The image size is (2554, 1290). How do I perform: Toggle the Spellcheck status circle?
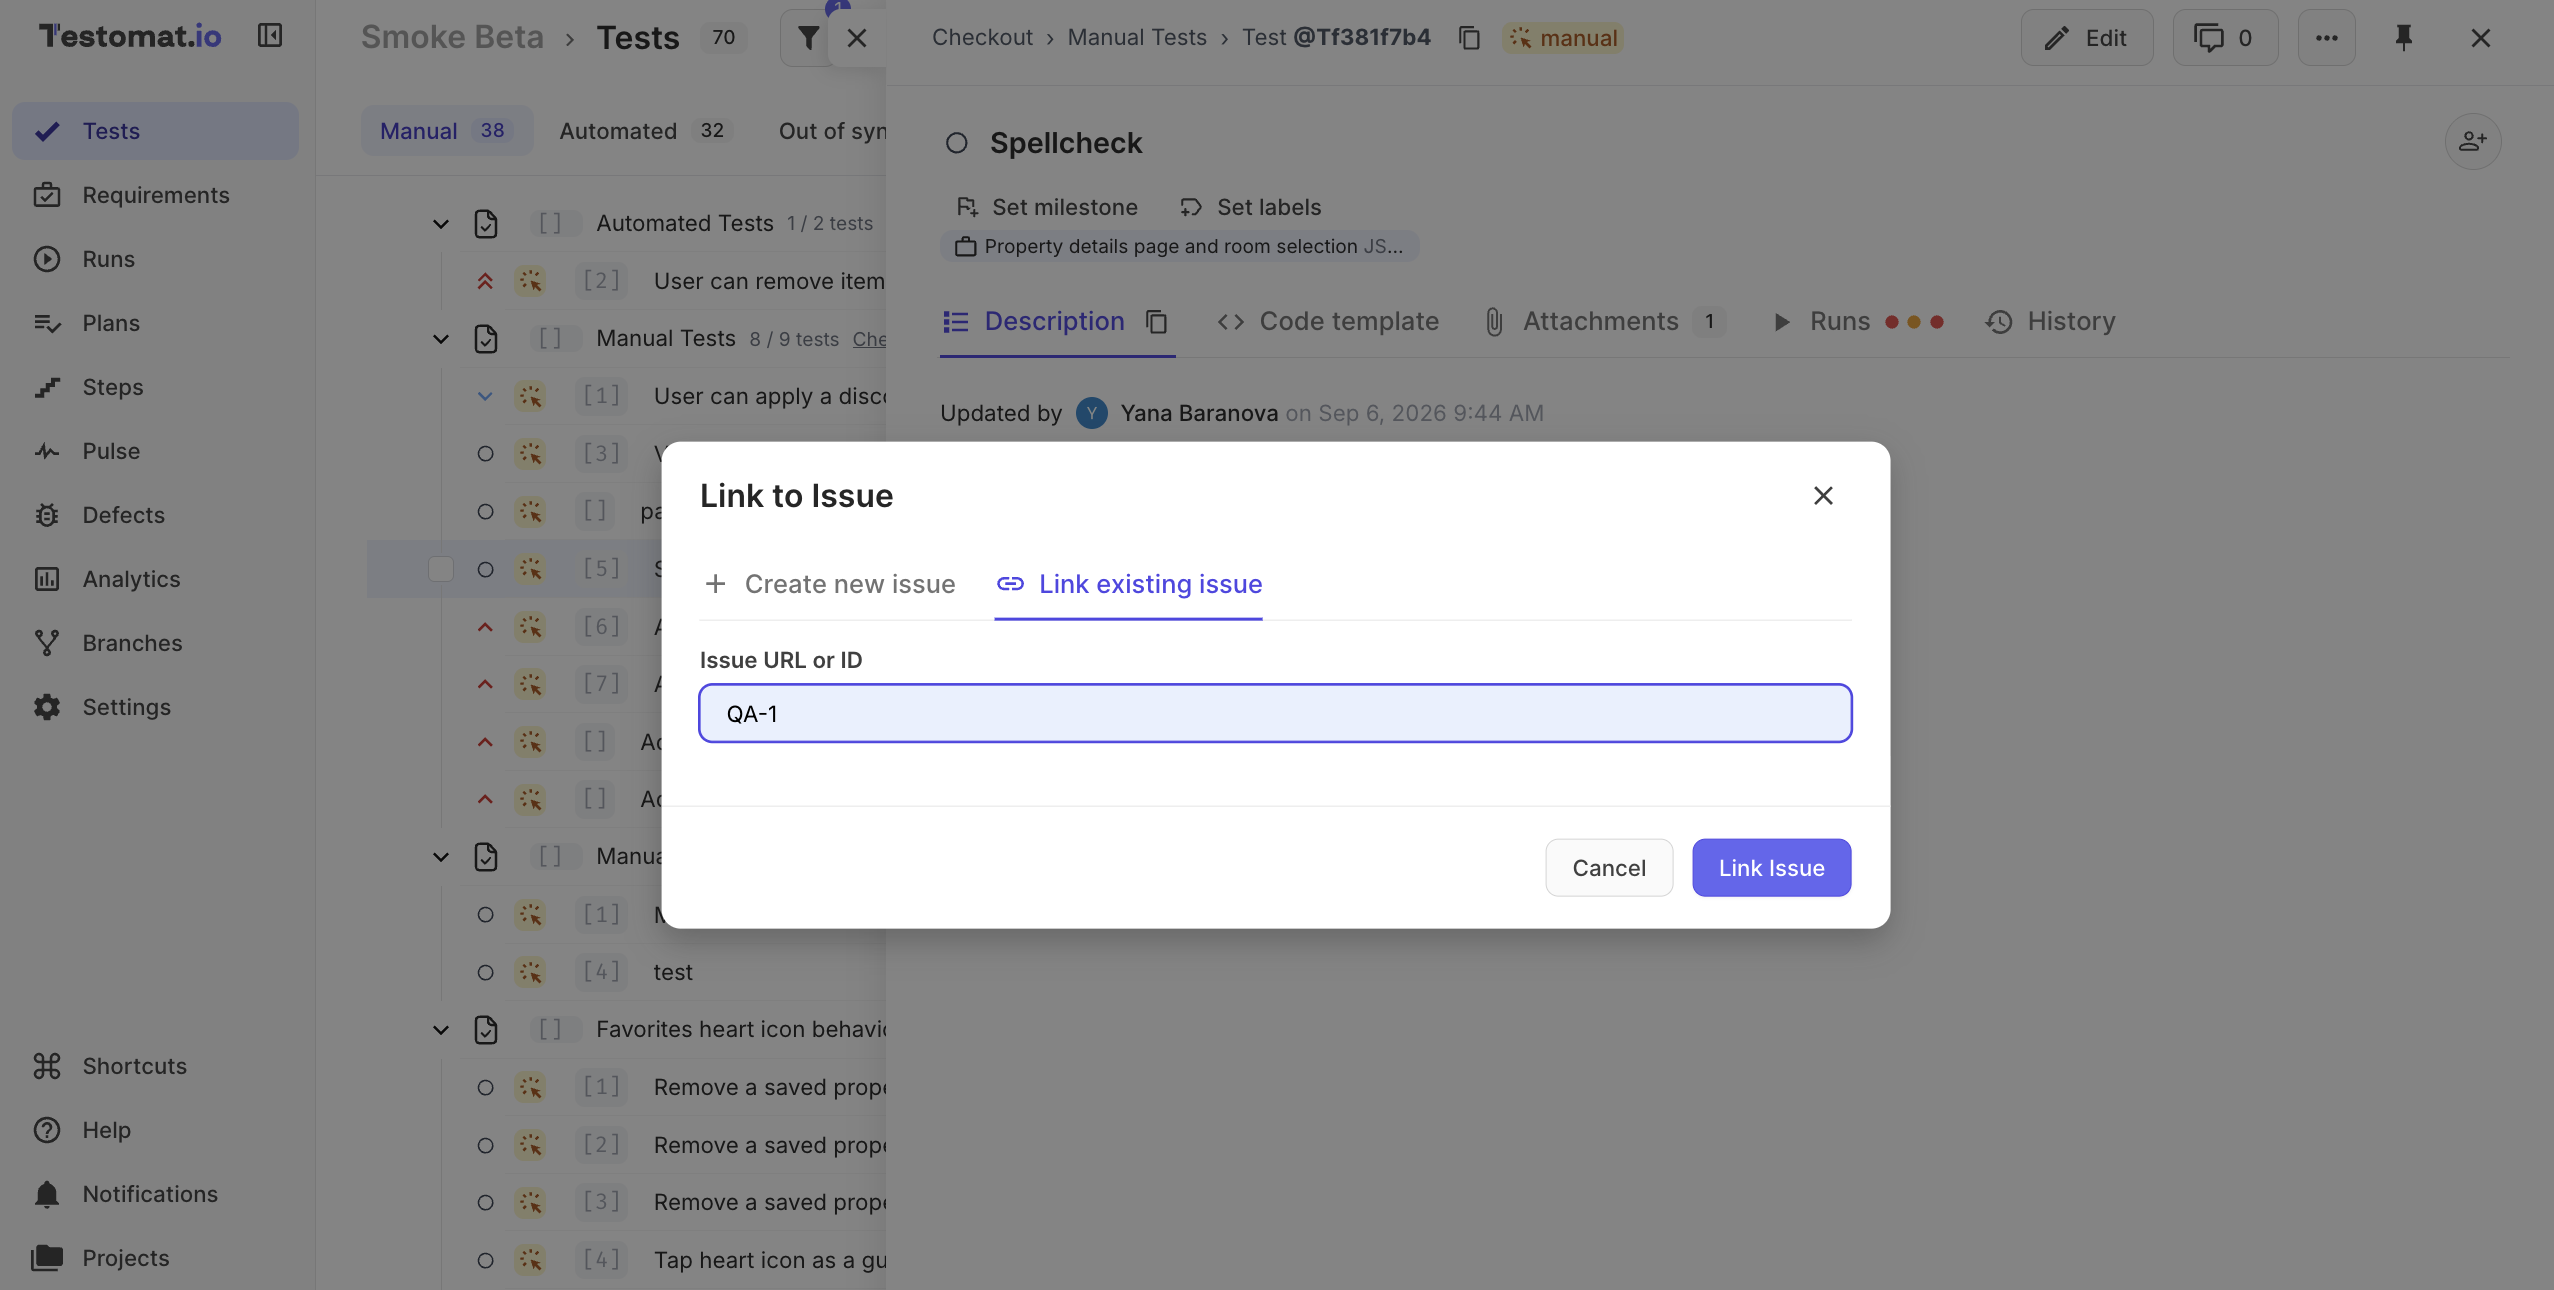coord(956,143)
